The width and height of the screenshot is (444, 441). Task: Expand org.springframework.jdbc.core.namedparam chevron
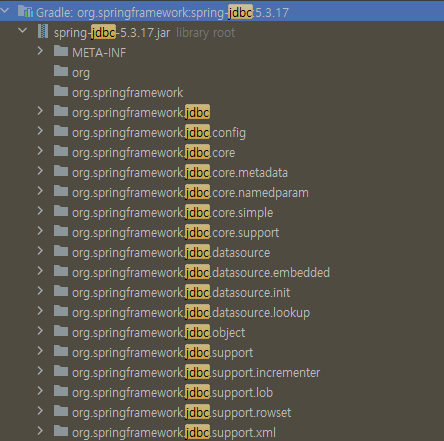40,191
